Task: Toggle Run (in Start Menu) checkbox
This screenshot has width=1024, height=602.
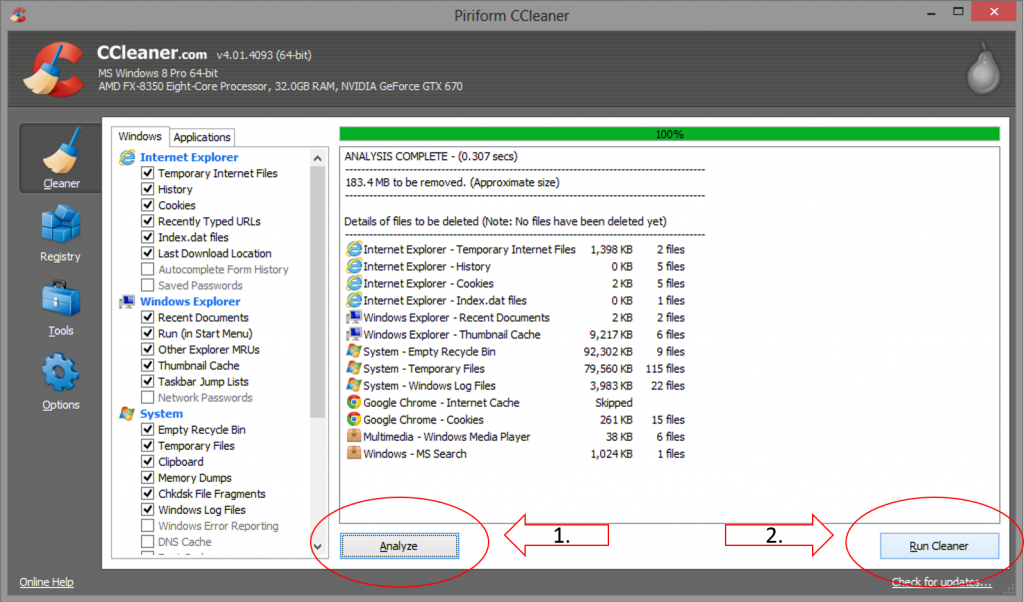Action: pyautogui.click(x=148, y=334)
